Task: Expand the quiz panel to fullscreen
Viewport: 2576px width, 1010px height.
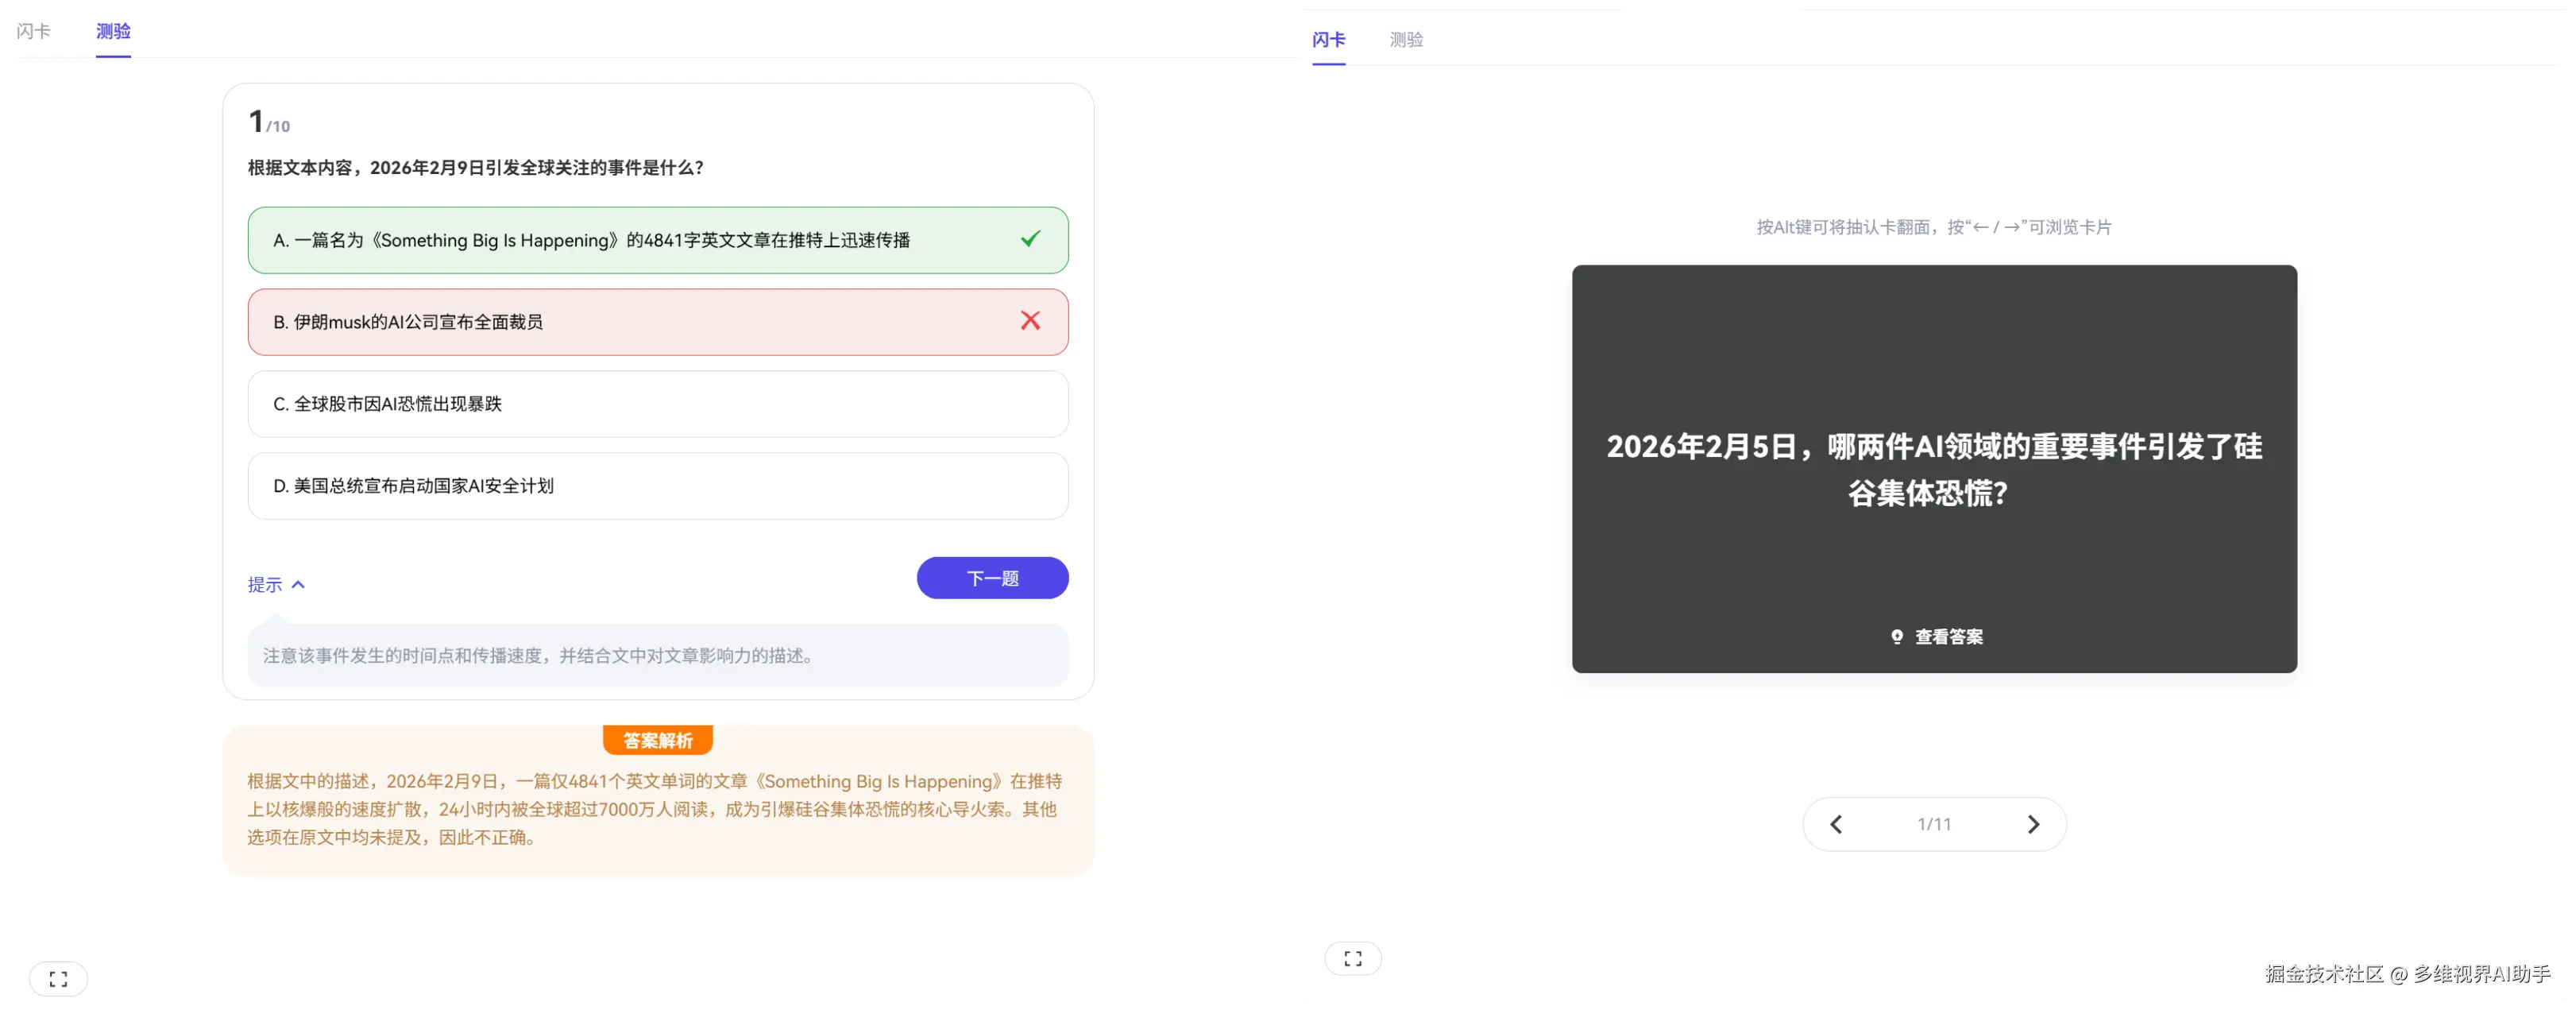Action: [57, 978]
